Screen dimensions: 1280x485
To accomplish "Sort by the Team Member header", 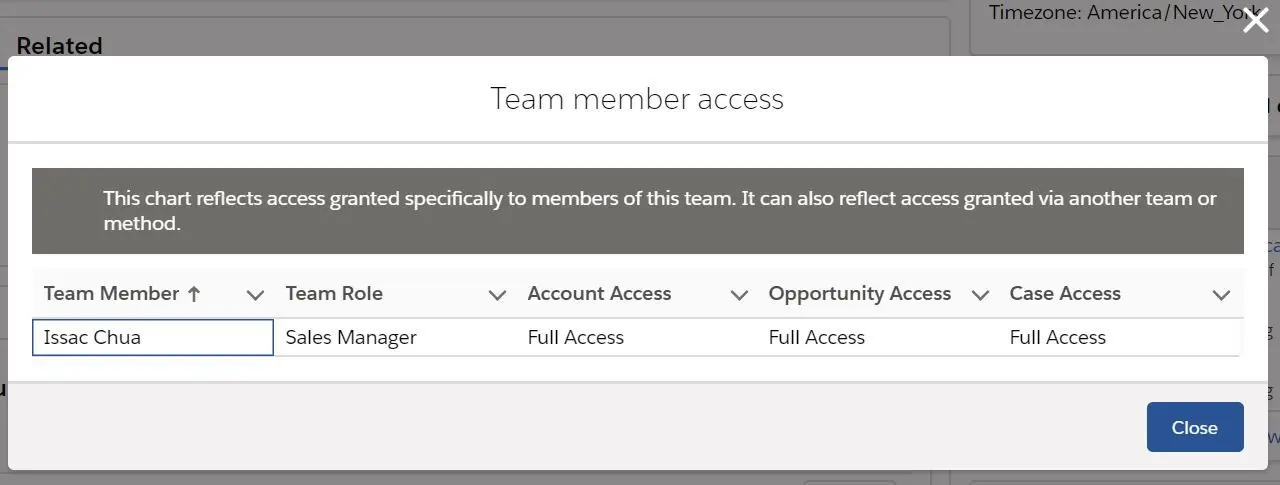I will tap(111, 294).
